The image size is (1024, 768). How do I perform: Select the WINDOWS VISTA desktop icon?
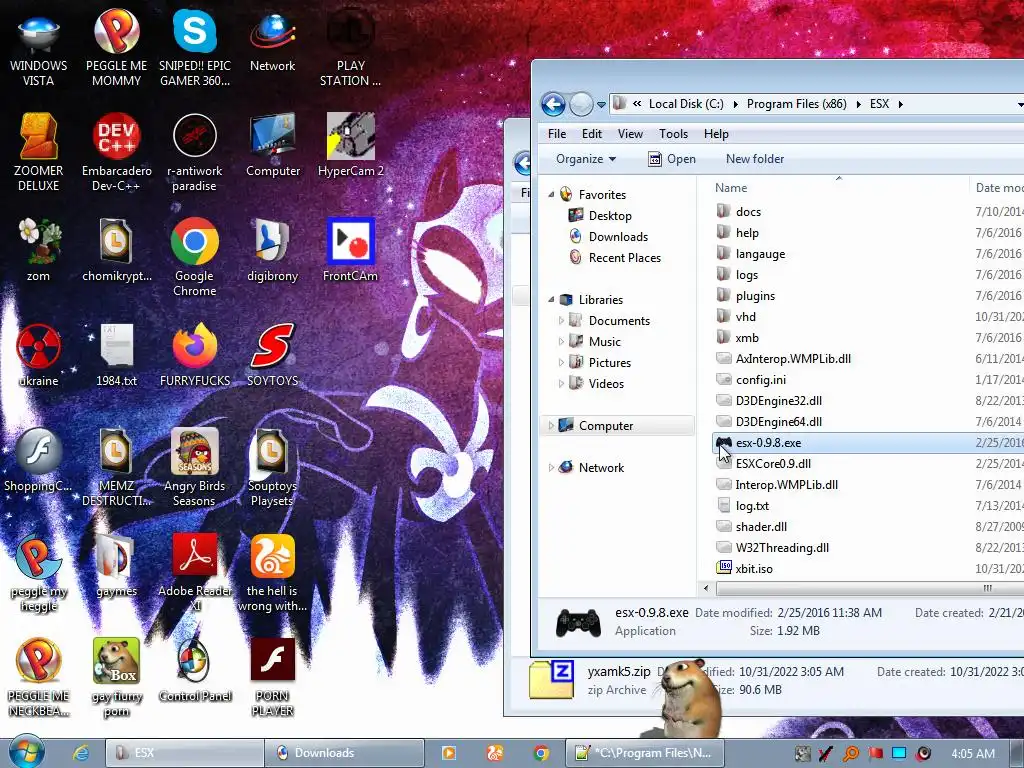[x=38, y=47]
